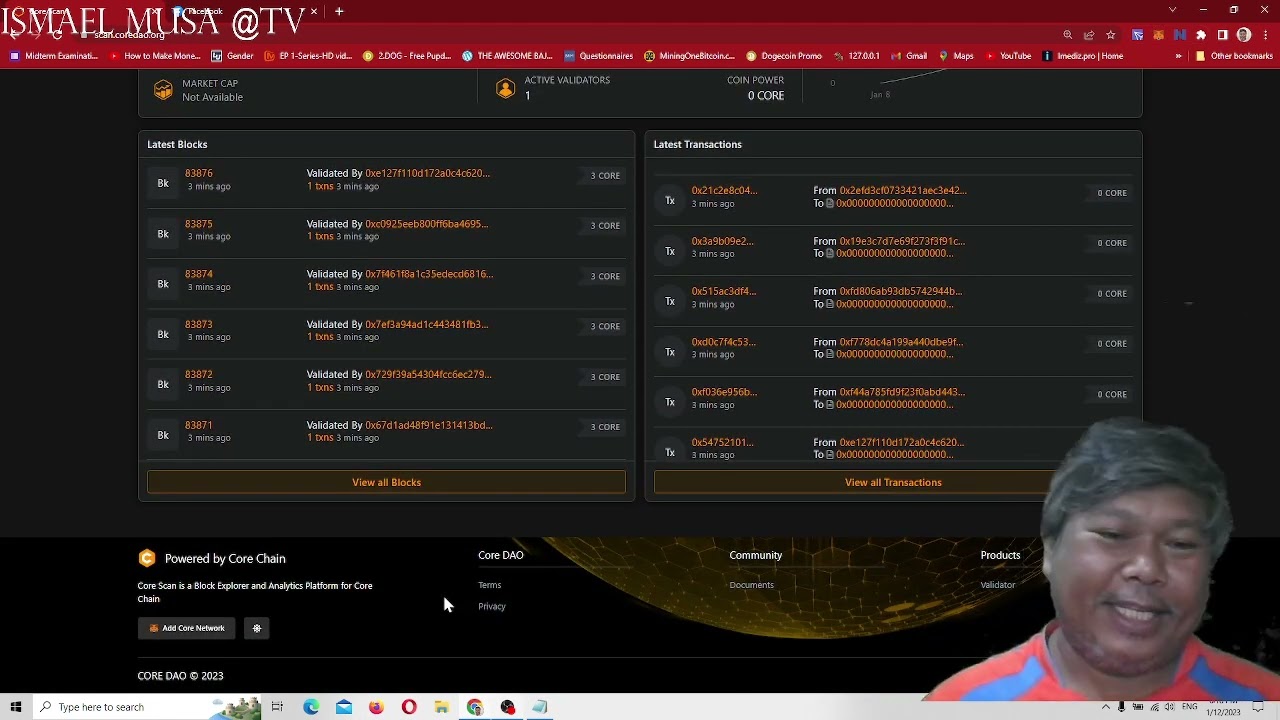Click the Bk icon for block 83873
Viewport: 1280px width, 720px height.
pyautogui.click(x=163, y=334)
